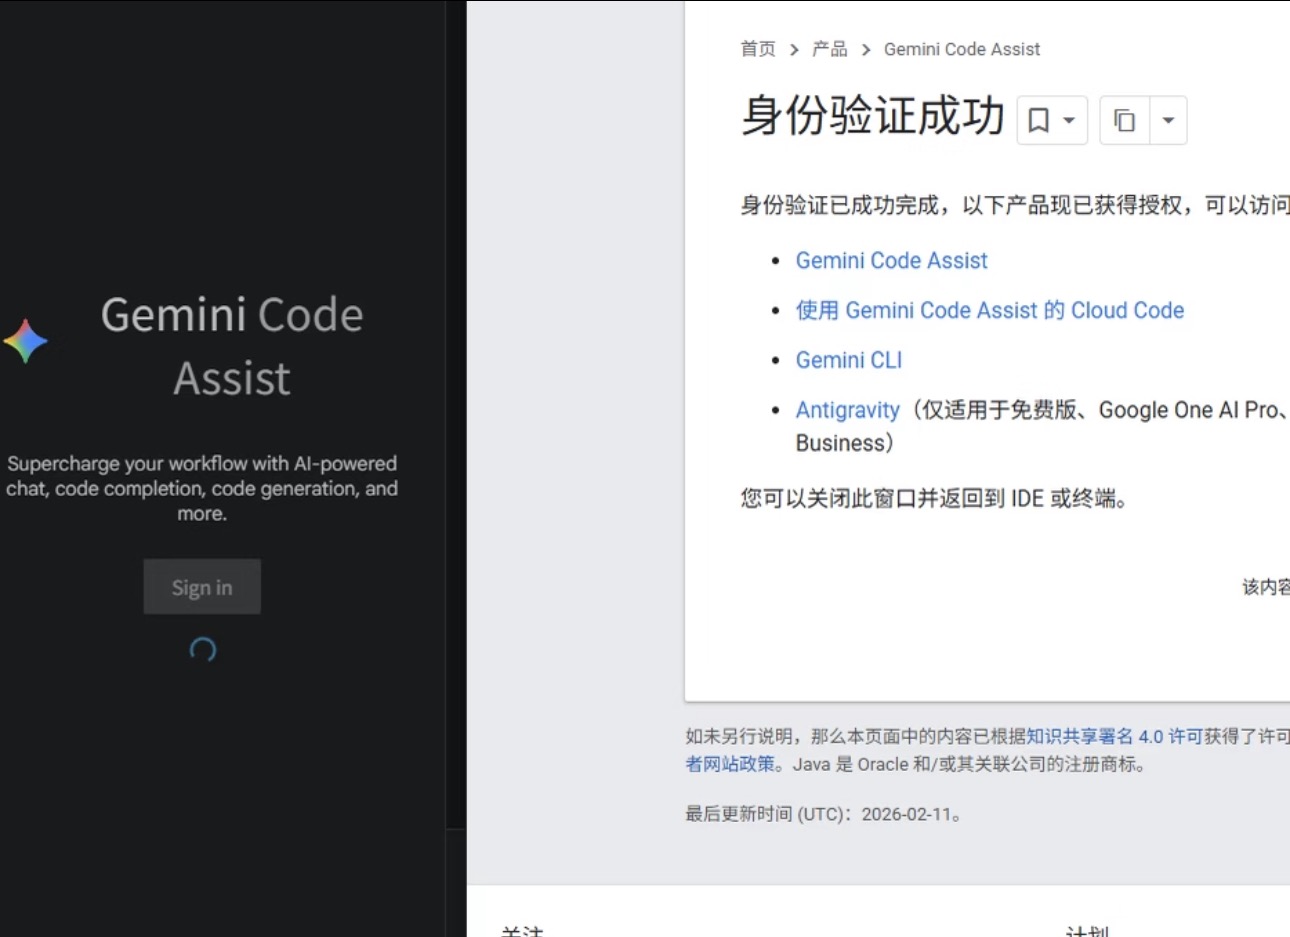Expand the copy options dropdown arrow
1290x937 pixels.
click(1168, 121)
